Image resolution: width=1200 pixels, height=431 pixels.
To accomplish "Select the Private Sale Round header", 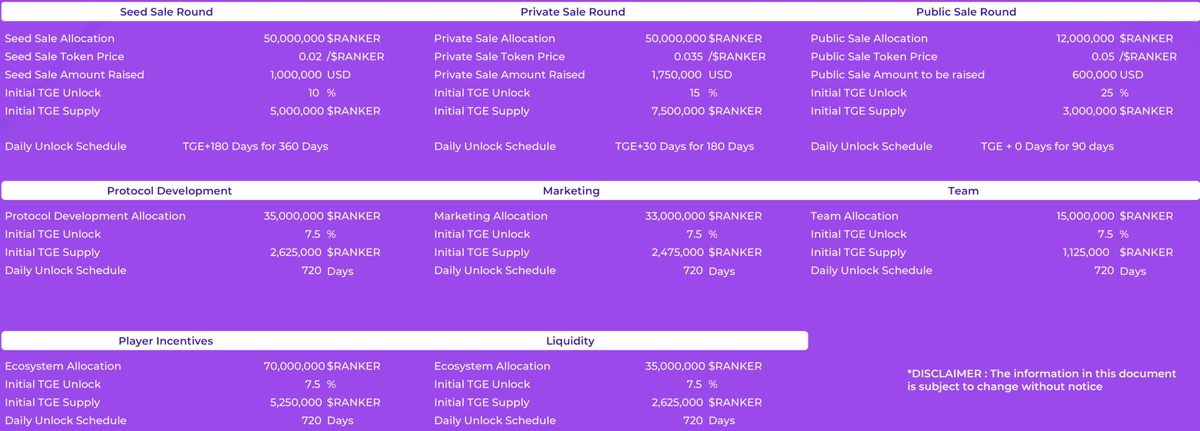I will click(572, 12).
